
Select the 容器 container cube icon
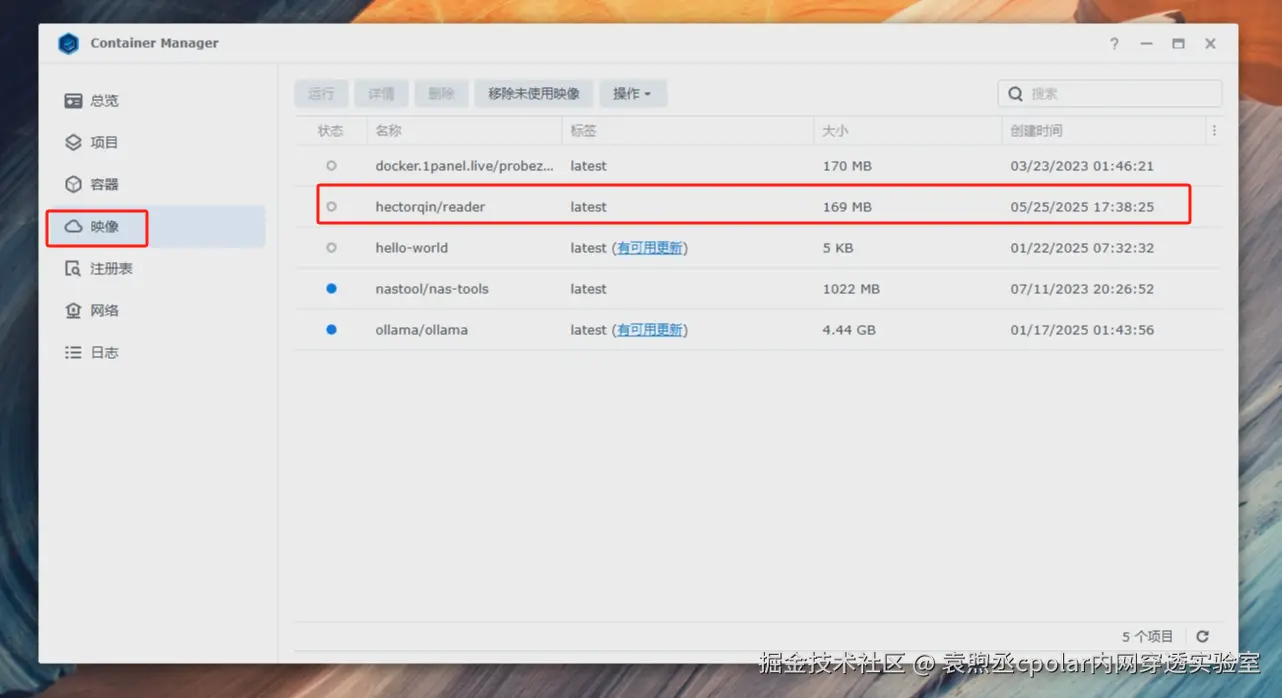click(x=73, y=185)
